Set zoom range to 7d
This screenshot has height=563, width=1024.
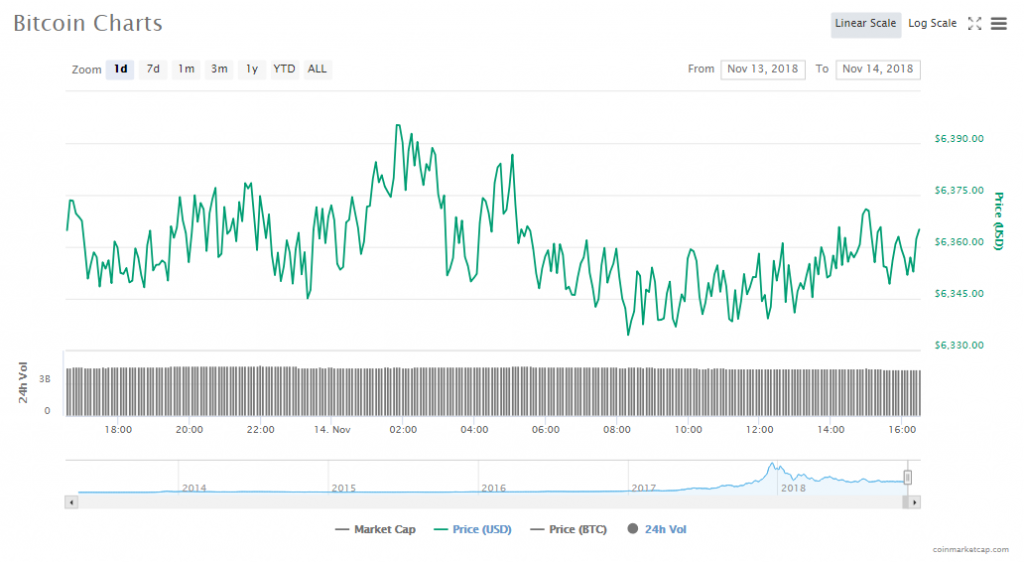[x=153, y=69]
